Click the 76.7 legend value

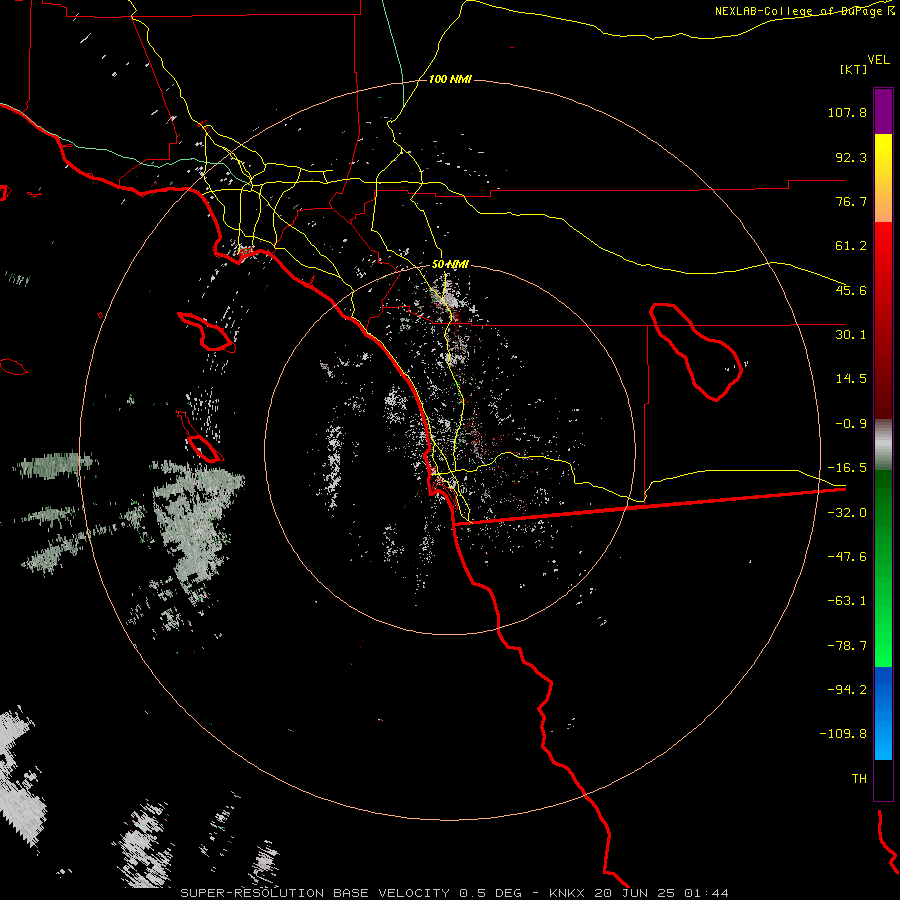coord(851,201)
